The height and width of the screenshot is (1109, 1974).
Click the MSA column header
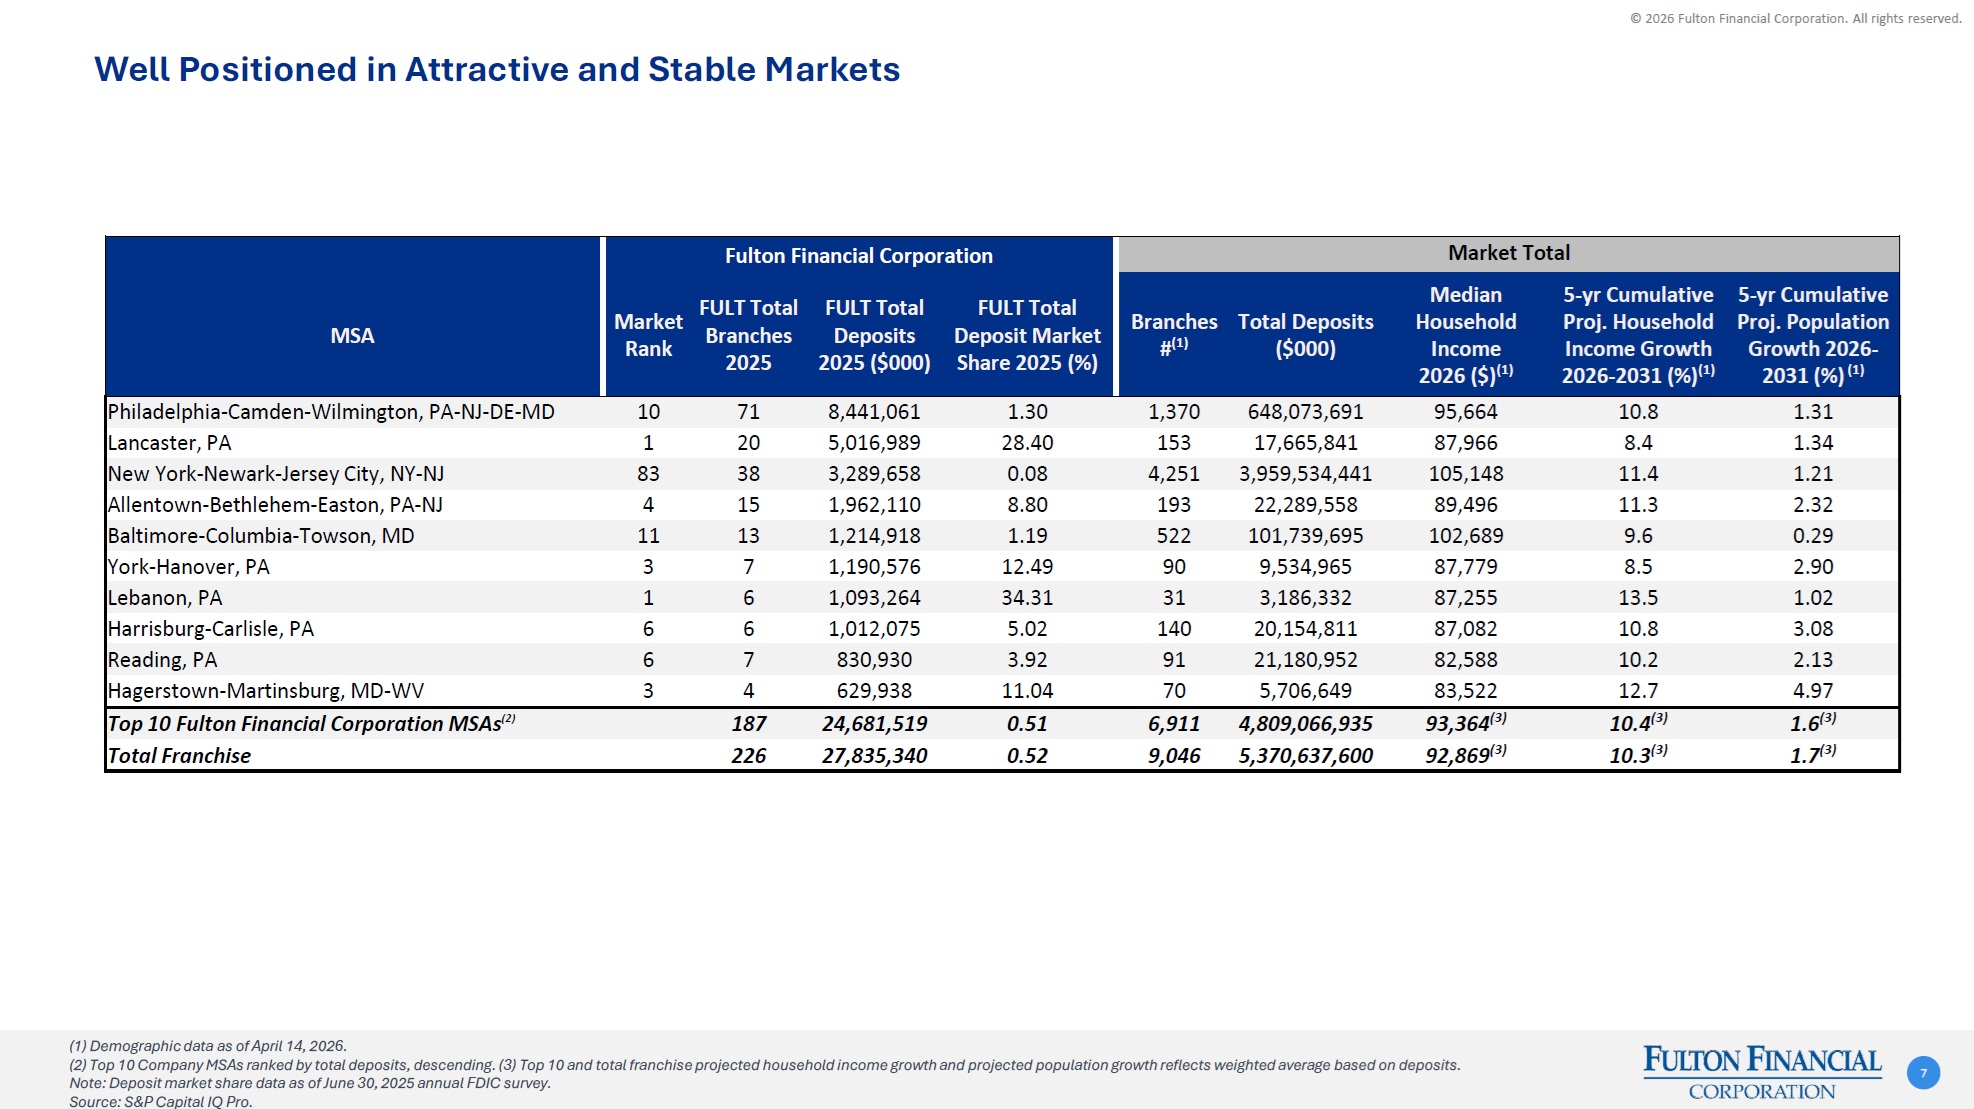pos(352,336)
